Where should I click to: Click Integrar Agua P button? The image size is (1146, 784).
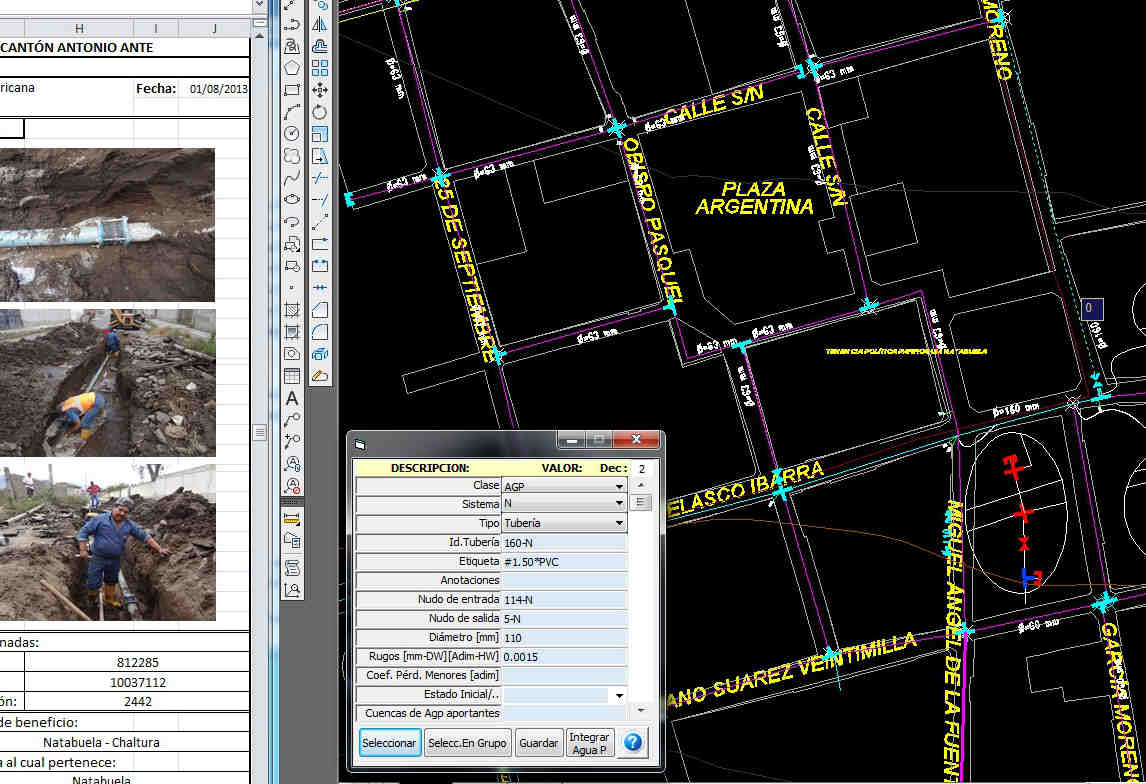(590, 743)
